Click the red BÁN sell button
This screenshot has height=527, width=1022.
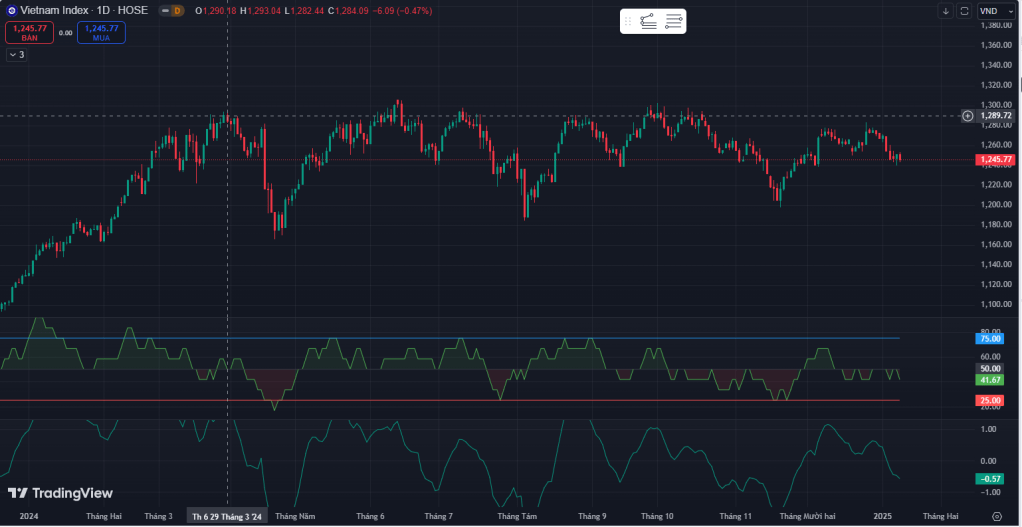coord(29,32)
